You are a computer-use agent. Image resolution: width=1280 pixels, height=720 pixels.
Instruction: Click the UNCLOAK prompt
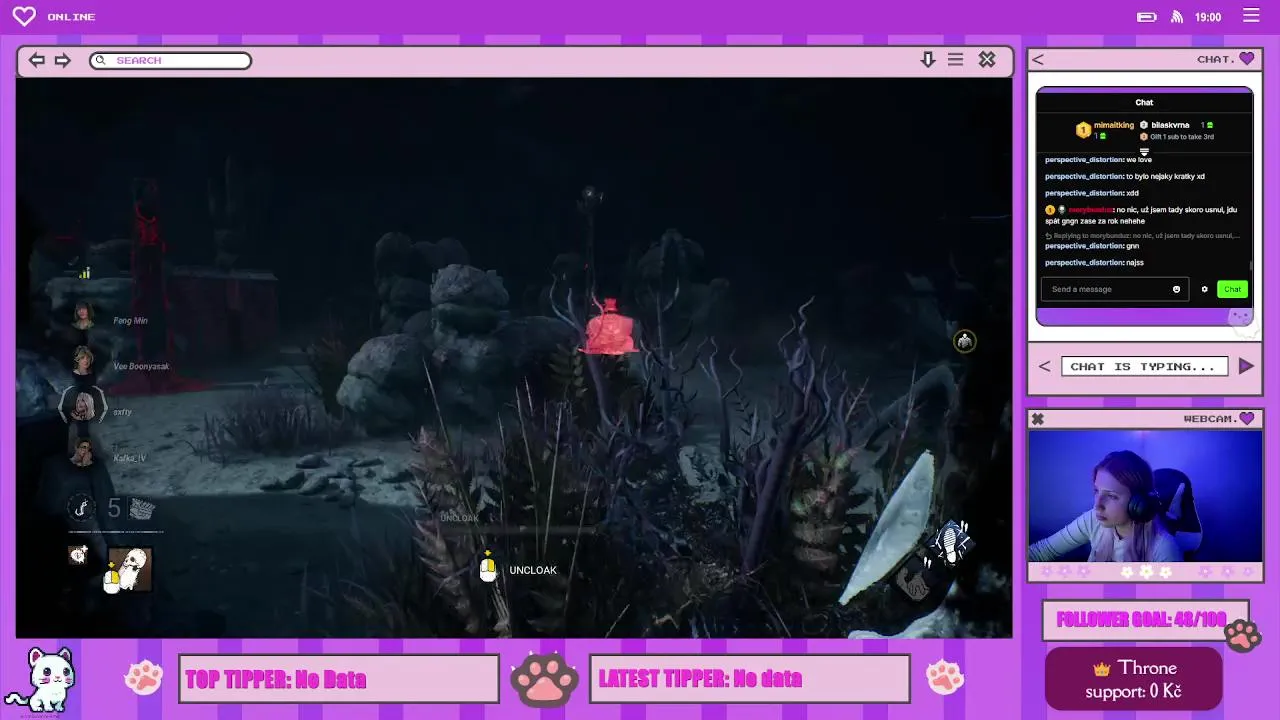[x=519, y=570]
